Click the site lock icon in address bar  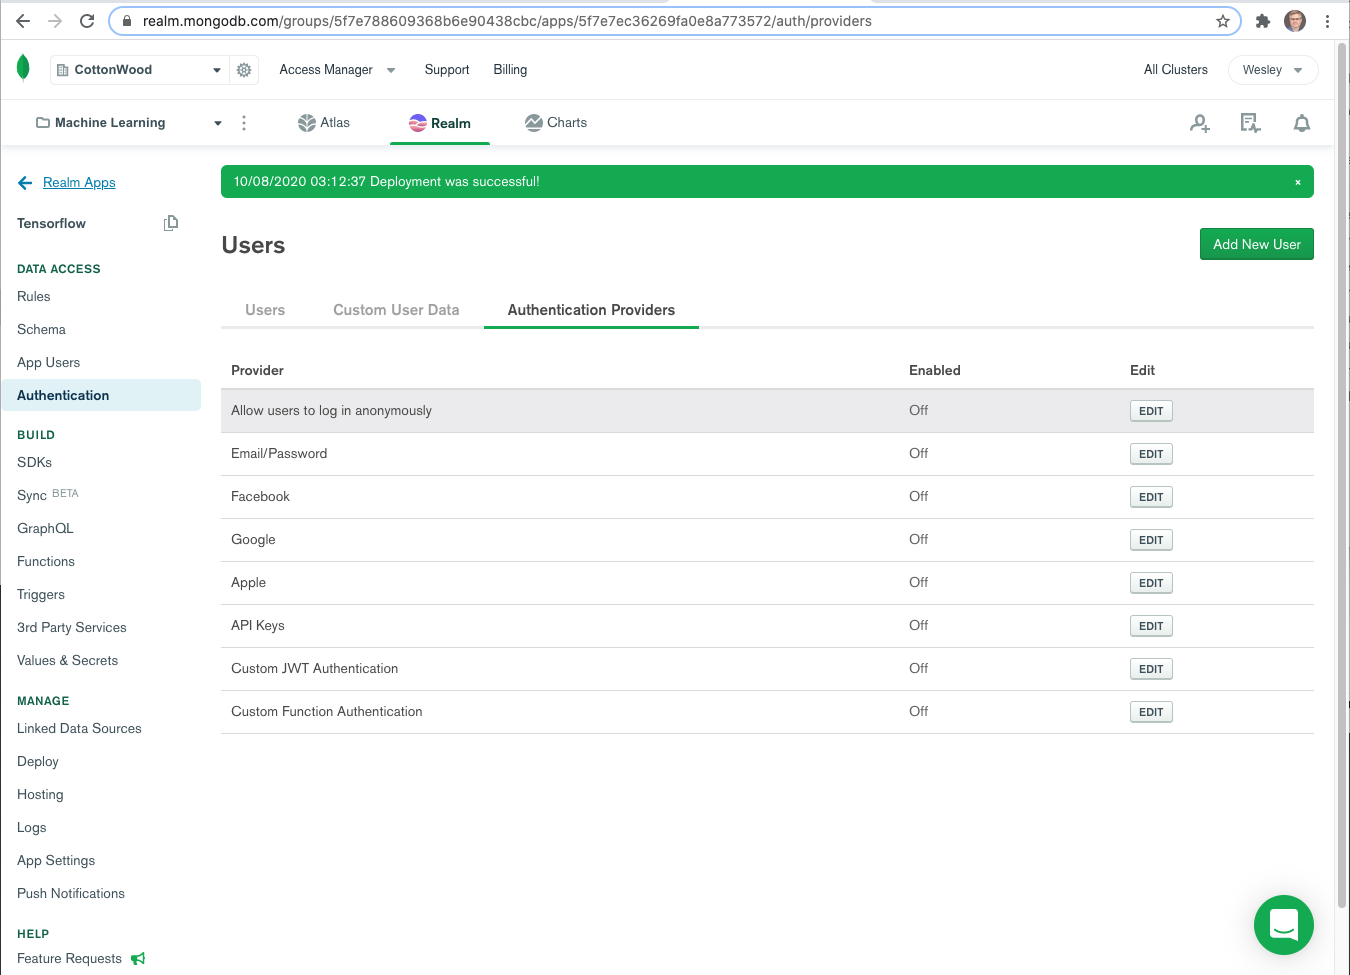point(127,21)
